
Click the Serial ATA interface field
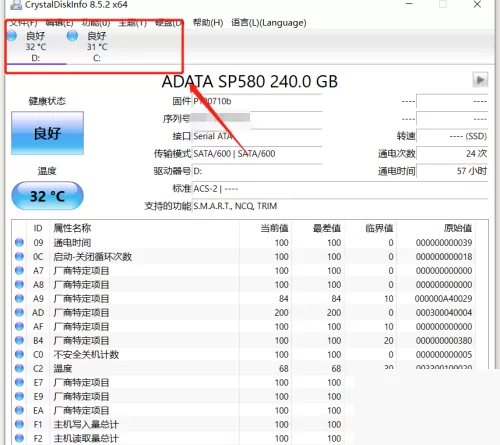(257, 136)
